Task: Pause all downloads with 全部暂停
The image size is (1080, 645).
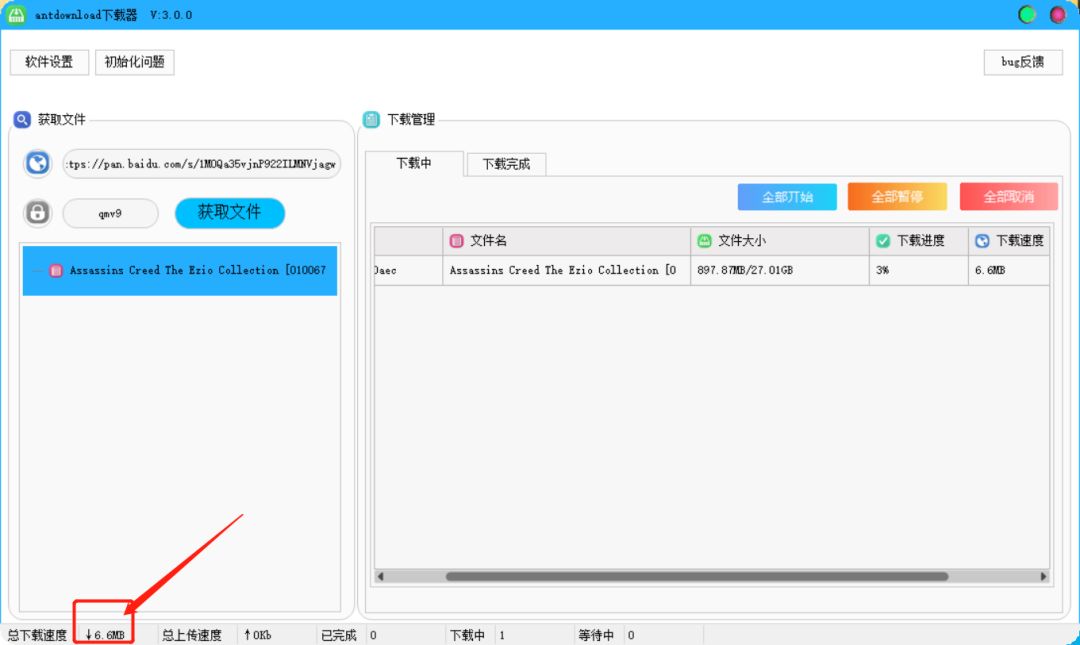Action: click(896, 196)
